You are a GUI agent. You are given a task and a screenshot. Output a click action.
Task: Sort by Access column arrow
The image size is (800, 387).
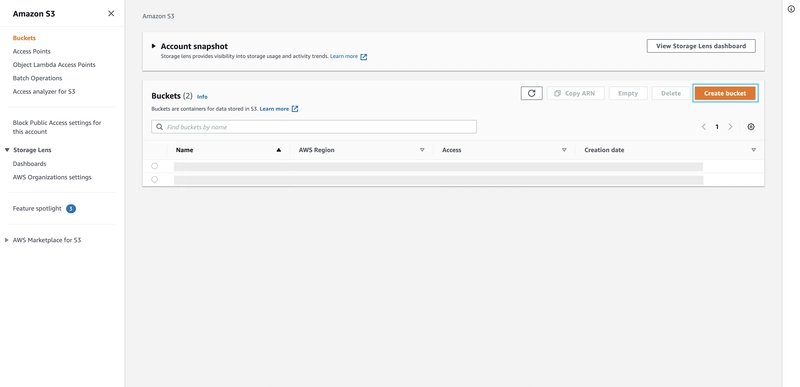click(x=564, y=150)
